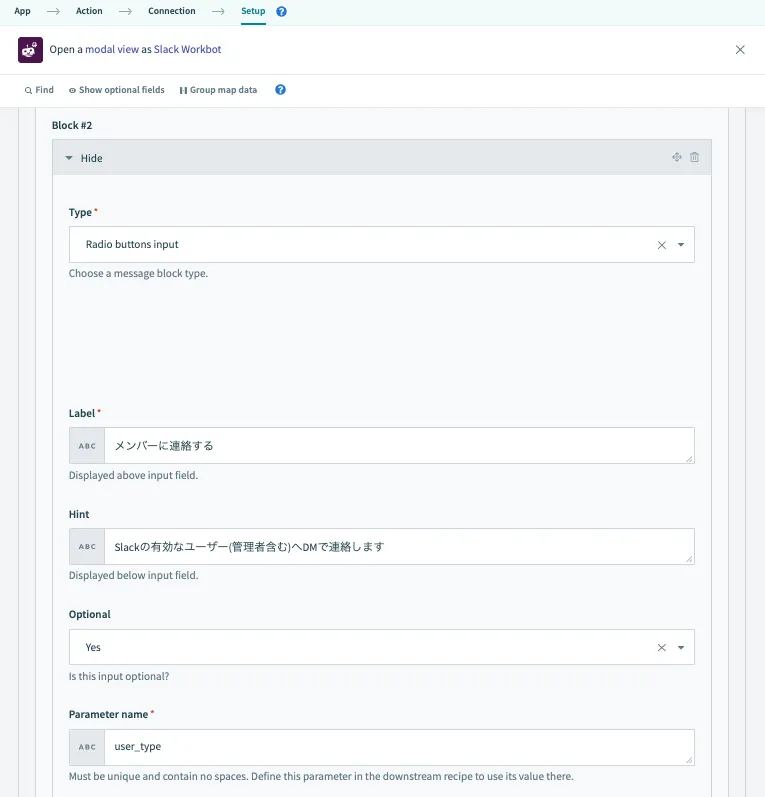Open help icon next to Group map data
This screenshot has width=765, height=797.
pyautogui.click(x=280, y=89)
